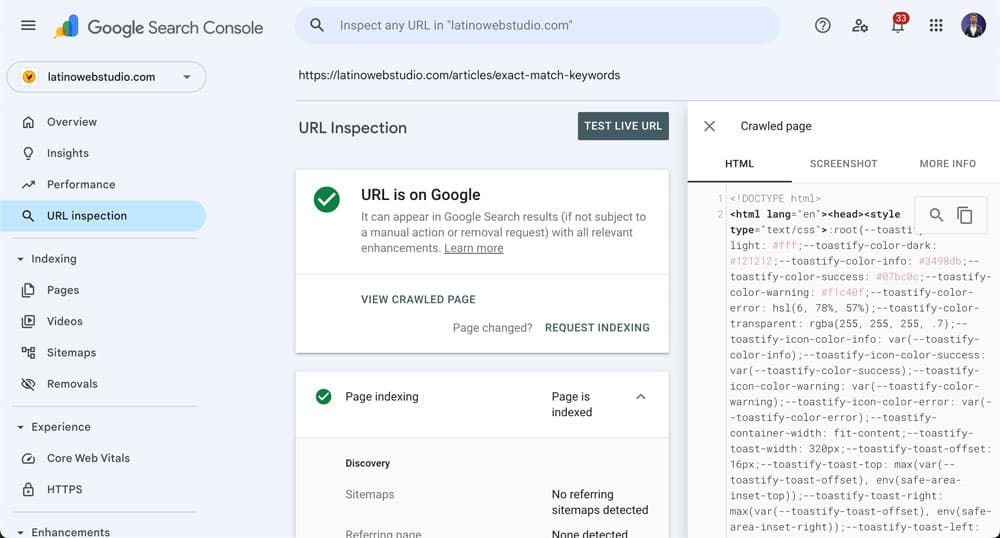The width and height of the screenshot is (1000, 538).
Task: Open the Learn more link
Action: (x=473, y=248)
